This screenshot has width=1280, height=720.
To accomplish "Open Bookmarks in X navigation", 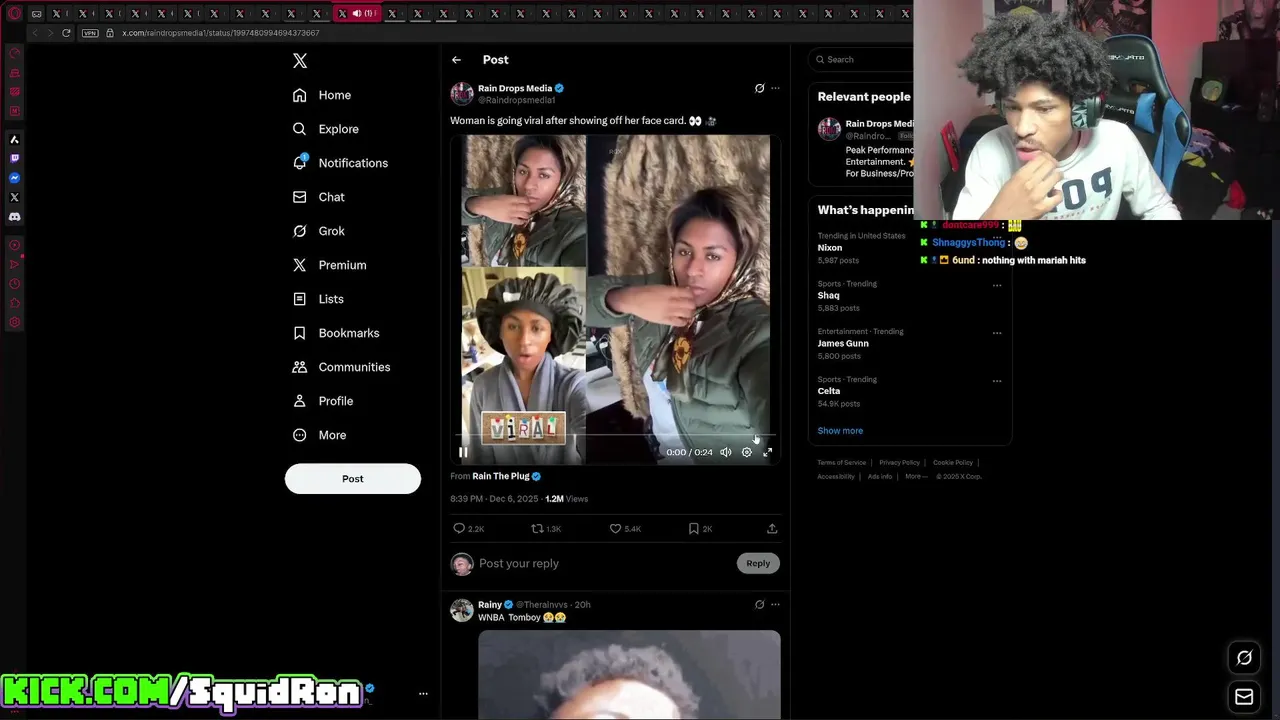I will (336, 333).
